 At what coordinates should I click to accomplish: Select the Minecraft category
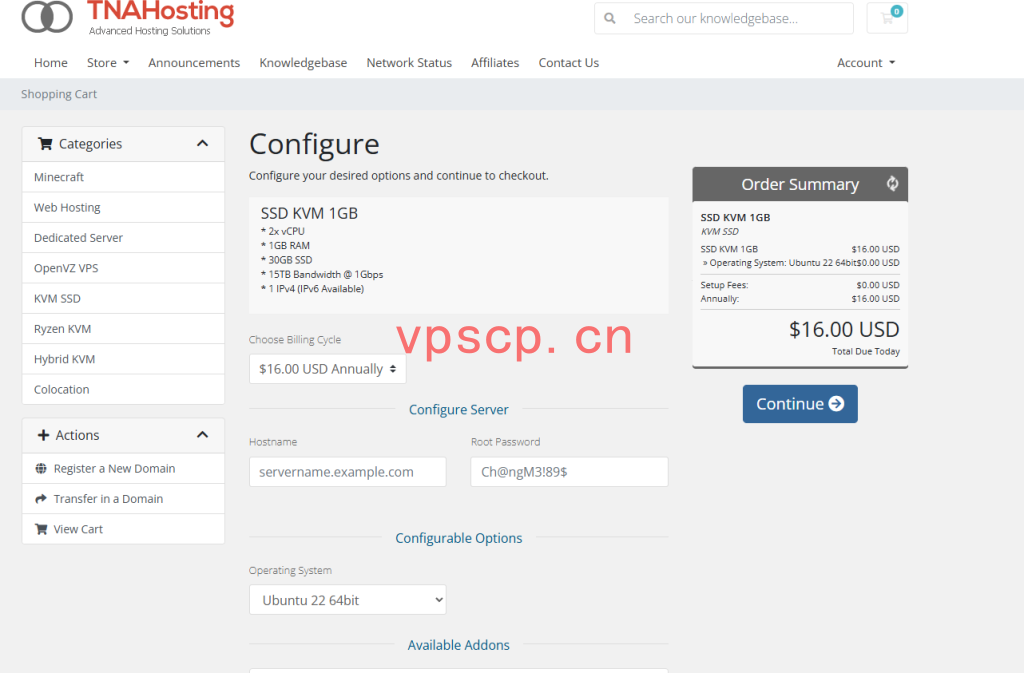(123, 177)
